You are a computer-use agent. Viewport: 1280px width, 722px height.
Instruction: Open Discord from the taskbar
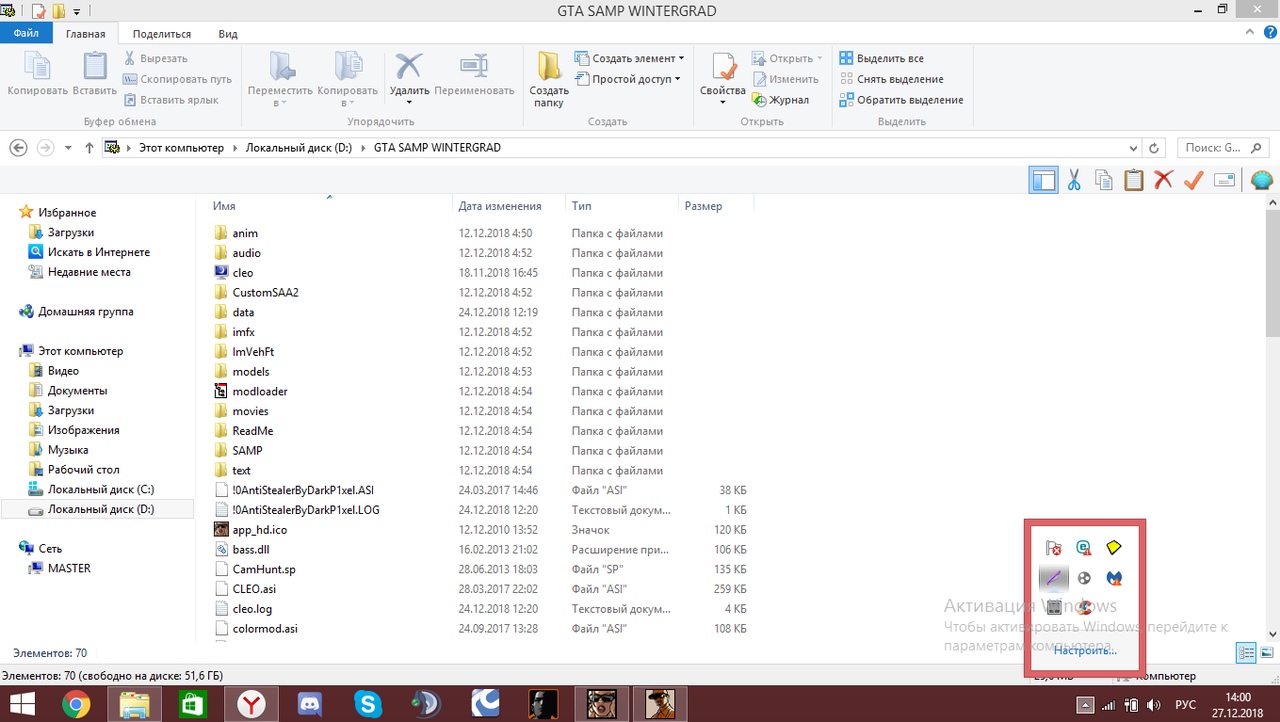[308, 705]
